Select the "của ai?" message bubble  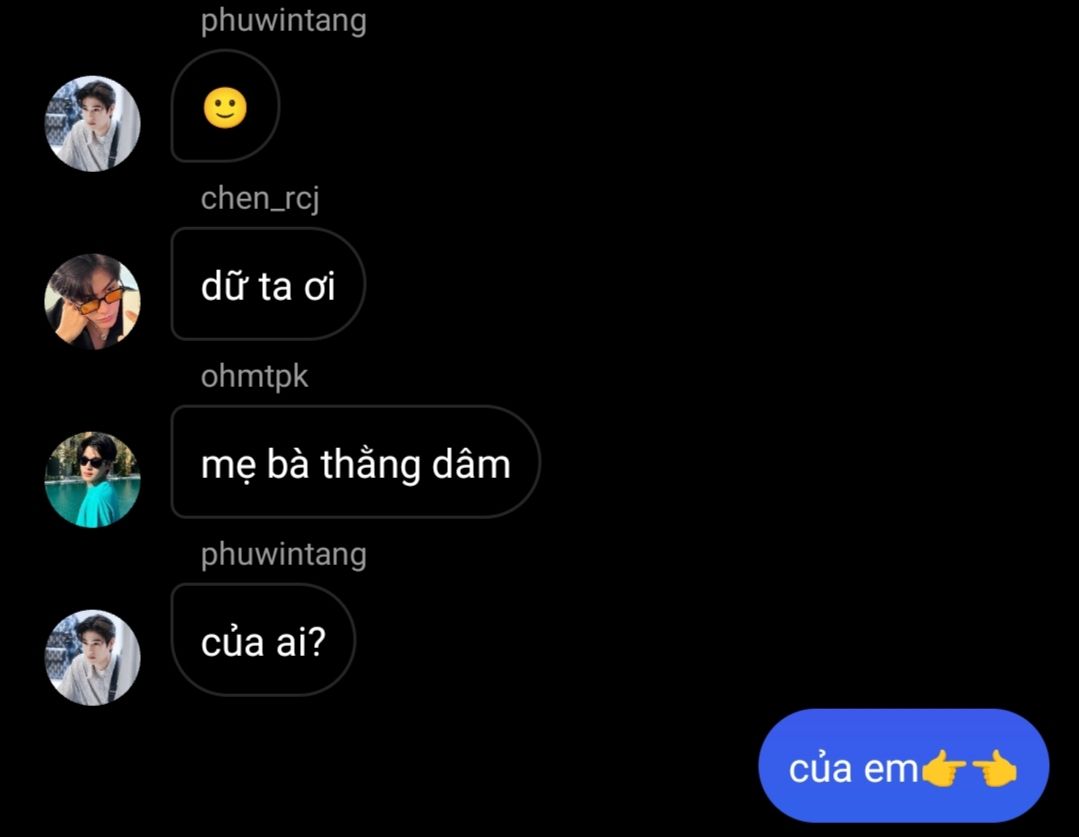[x=263, y=640]
